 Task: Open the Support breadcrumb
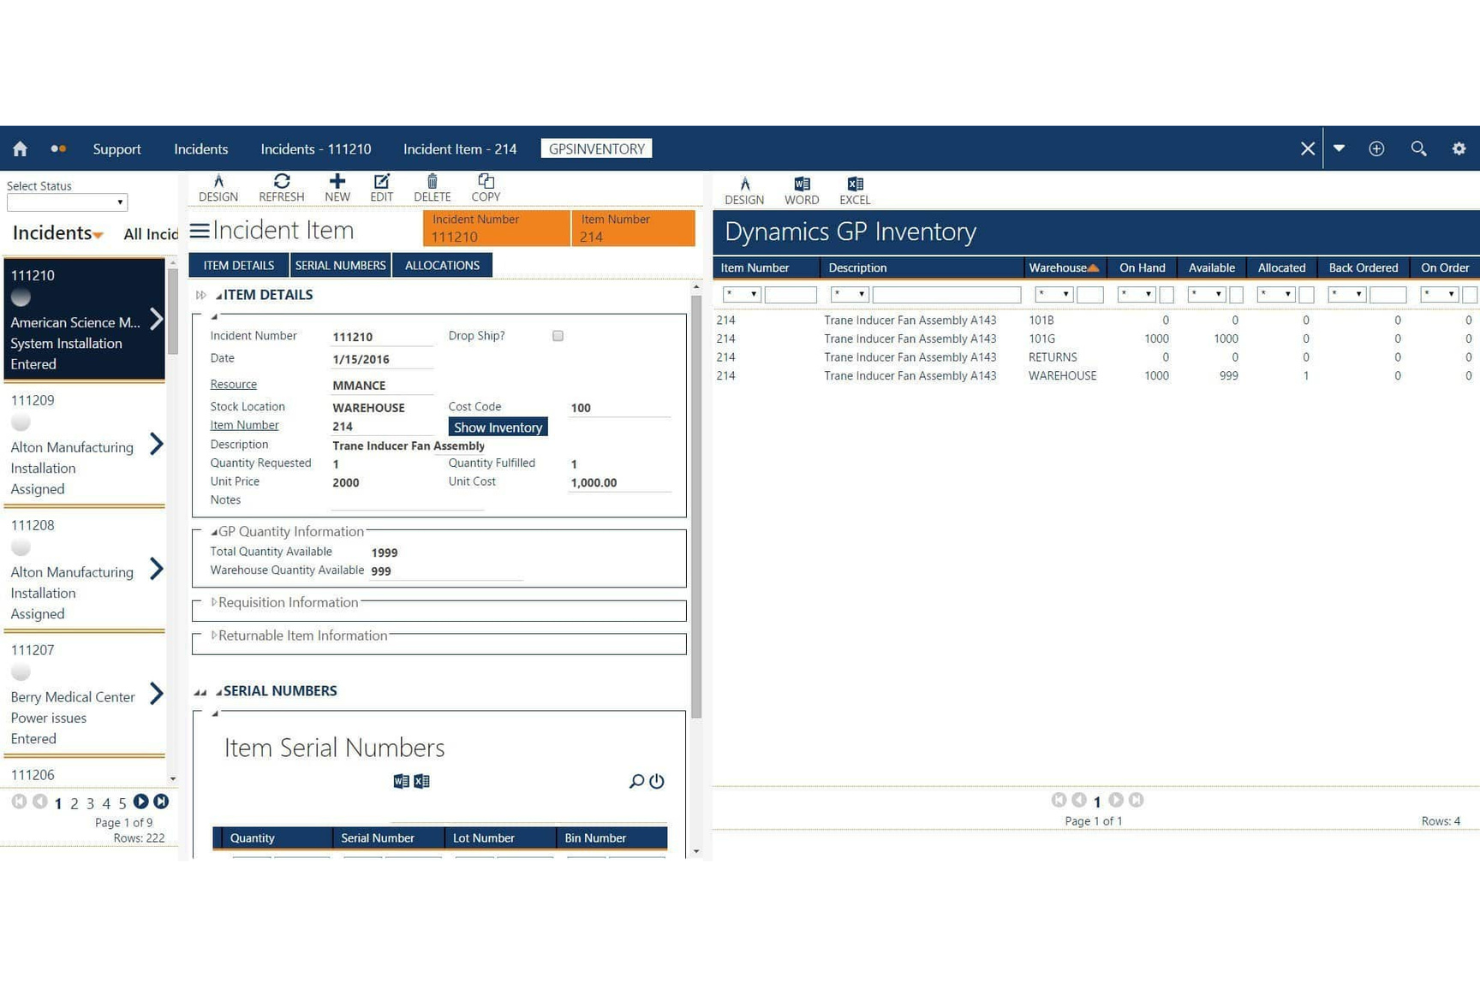[117, 149]
